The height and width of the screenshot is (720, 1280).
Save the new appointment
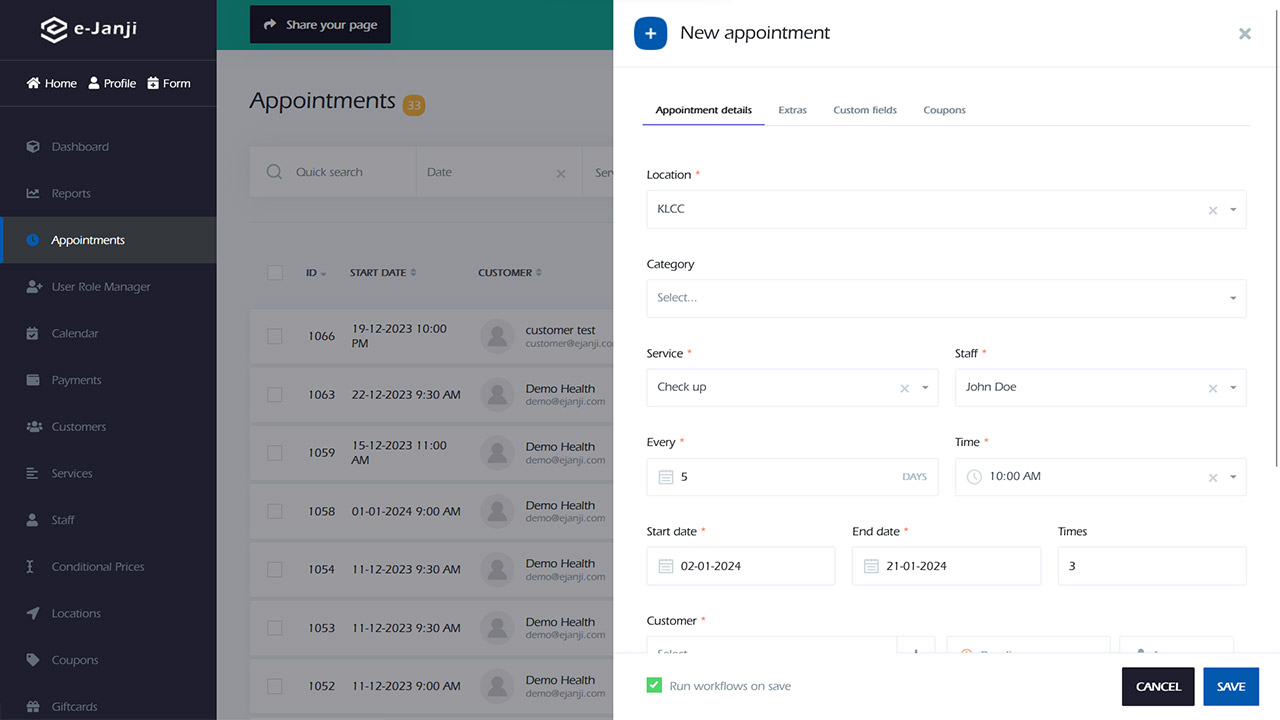pos(1231,686)
